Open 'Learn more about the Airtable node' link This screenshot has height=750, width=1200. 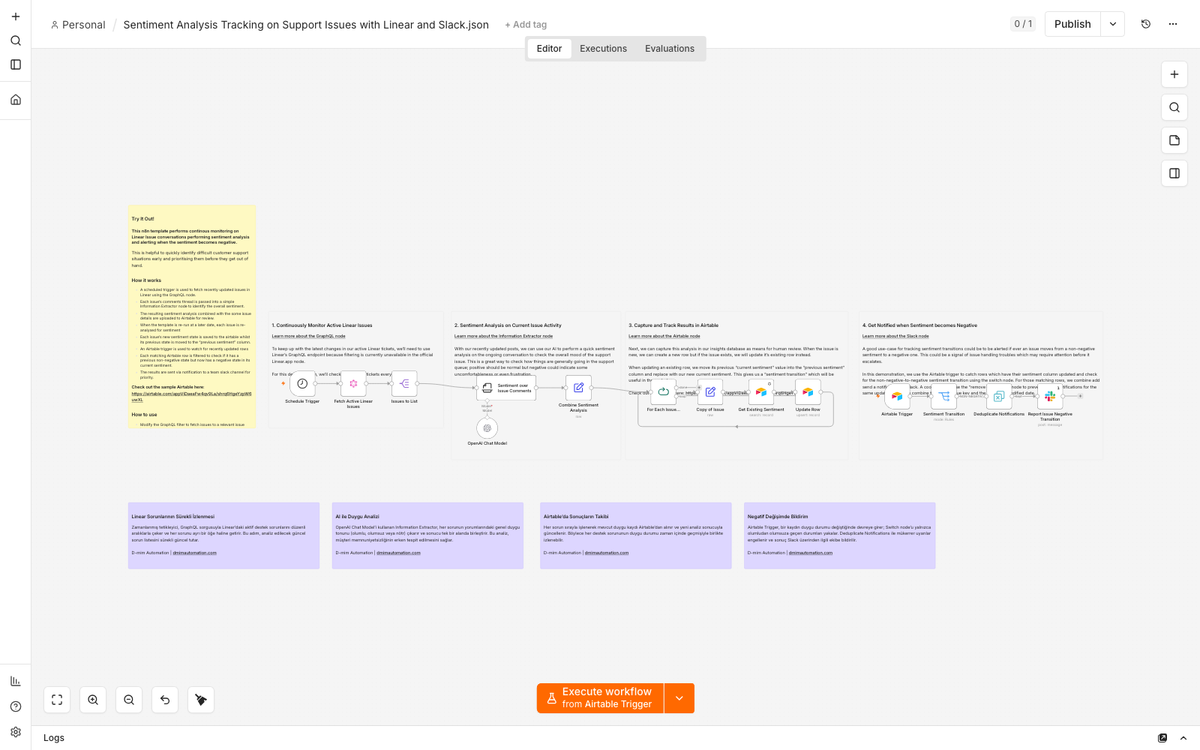(664, 336)
